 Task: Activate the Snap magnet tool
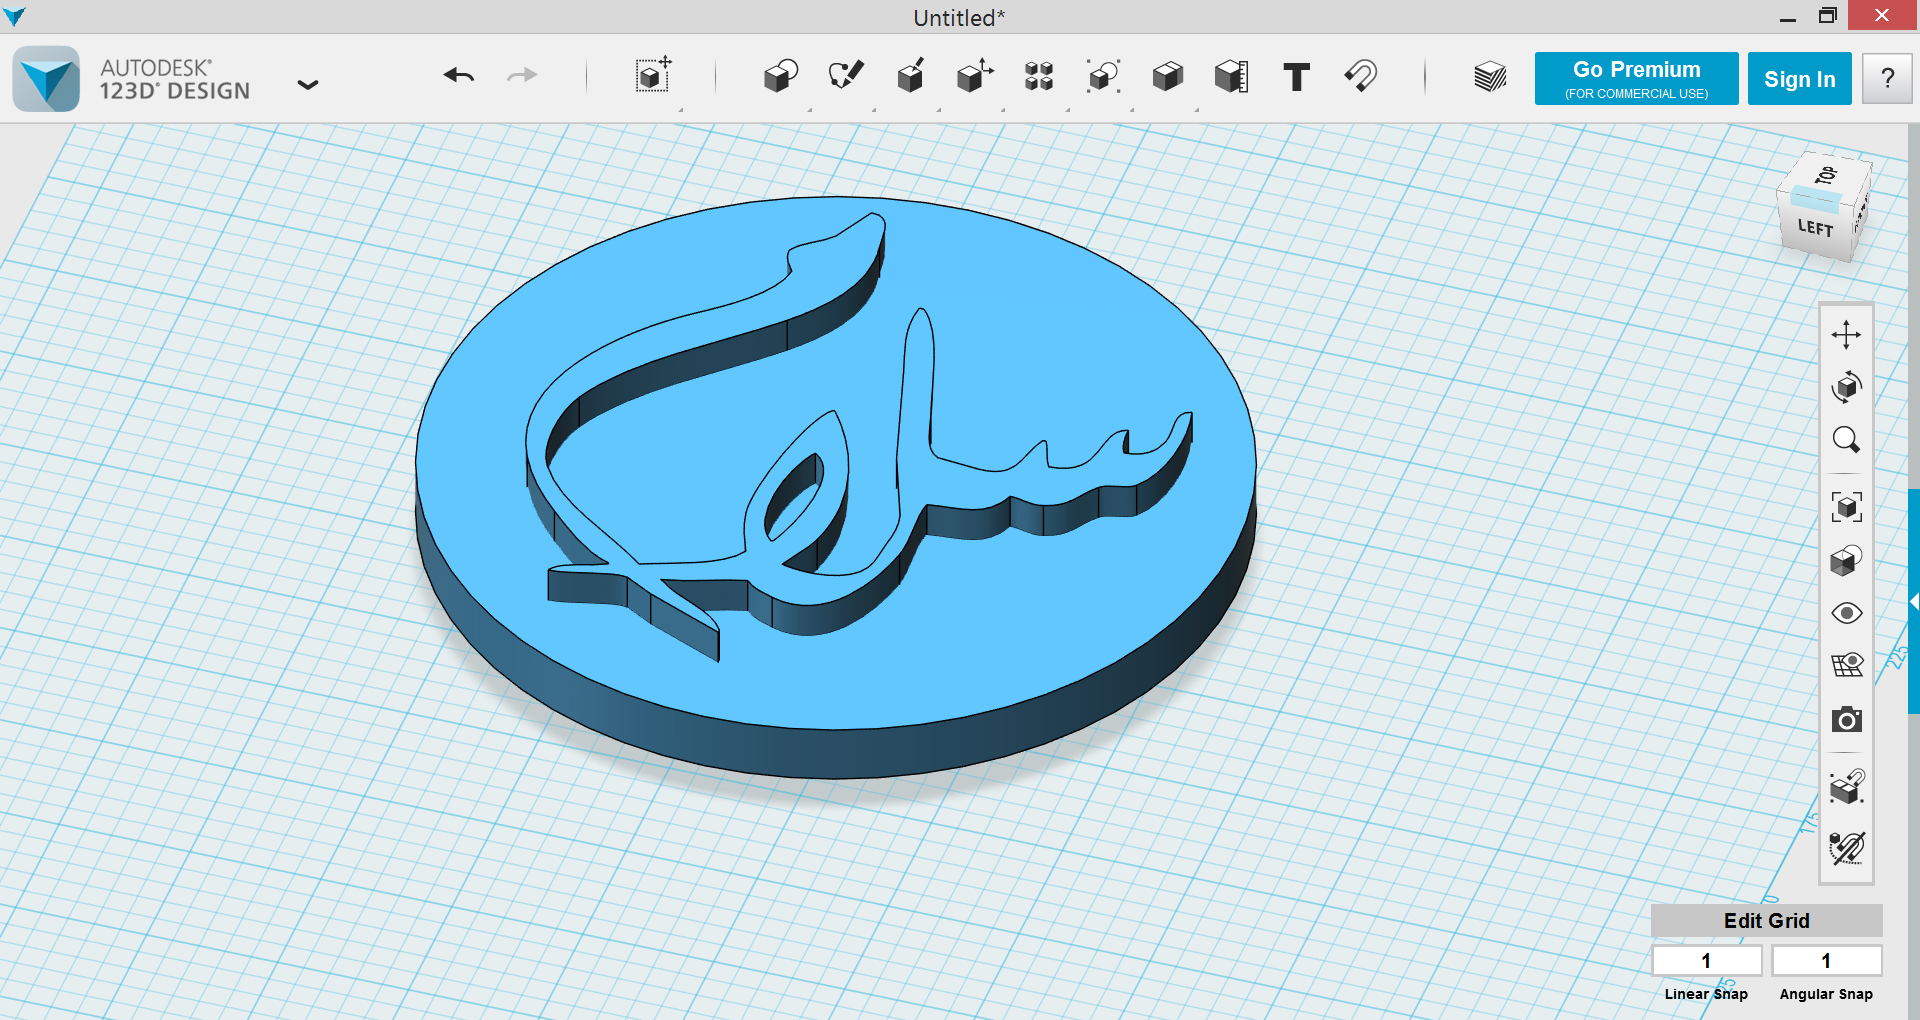1361,76
